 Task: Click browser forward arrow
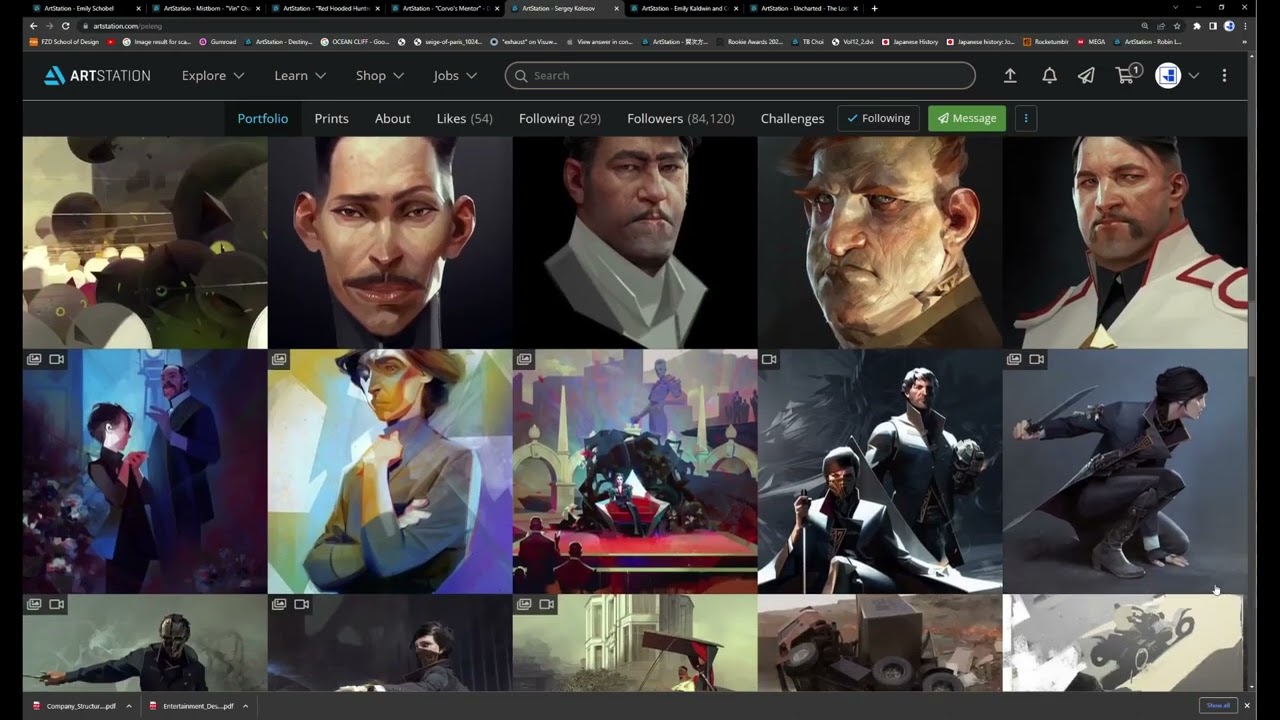click(49, 25)
